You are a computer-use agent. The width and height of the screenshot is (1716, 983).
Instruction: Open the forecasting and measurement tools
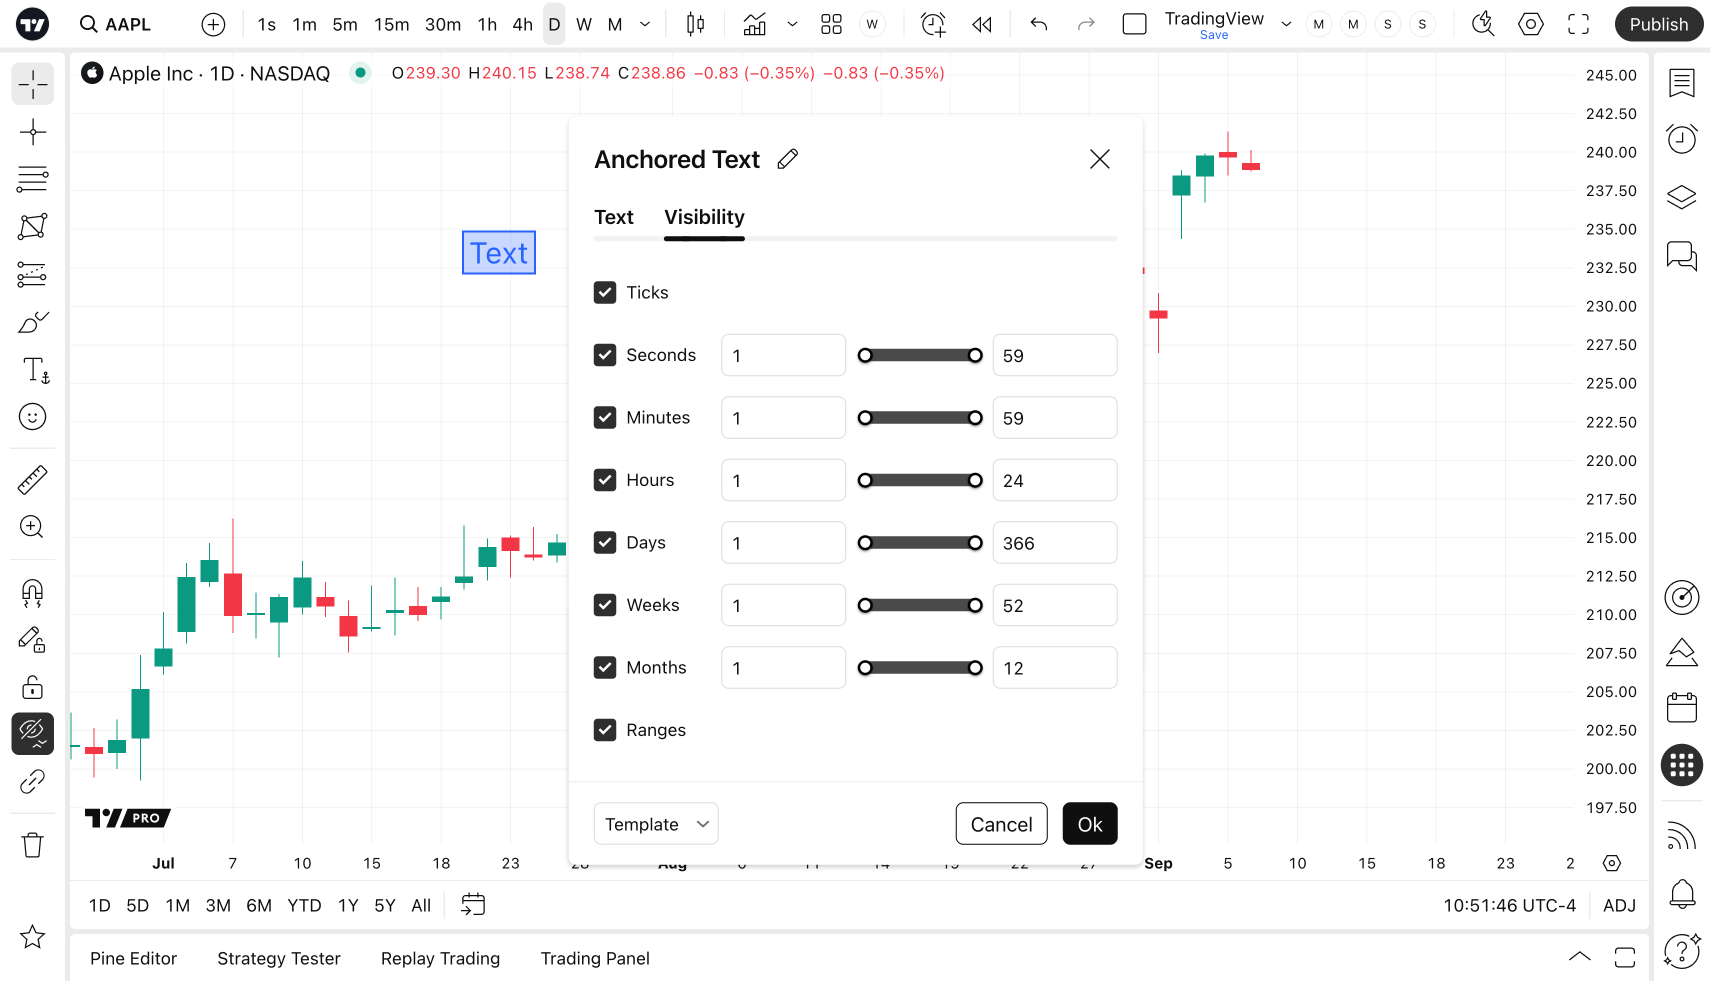[33, 274]
